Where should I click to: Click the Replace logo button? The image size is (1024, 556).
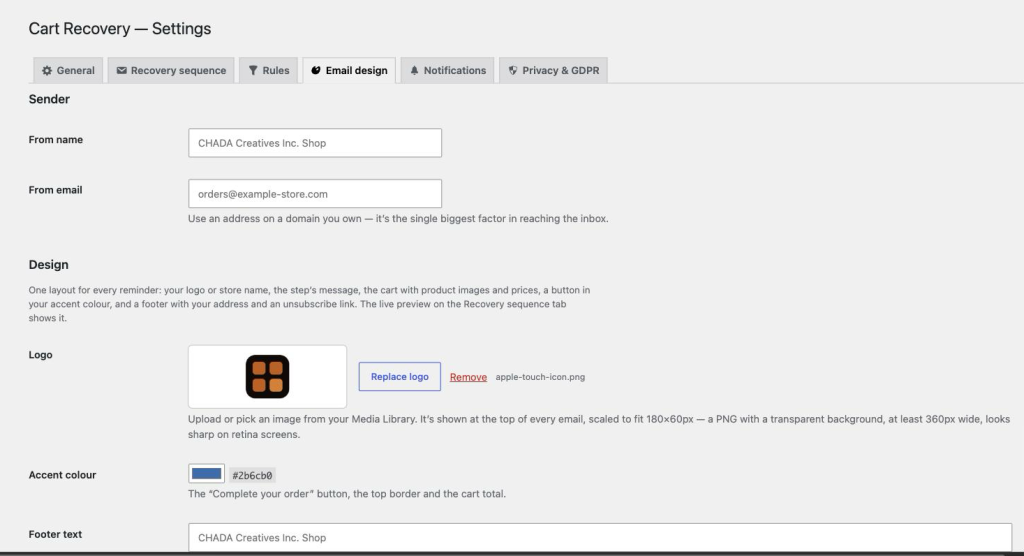point(400,377)
